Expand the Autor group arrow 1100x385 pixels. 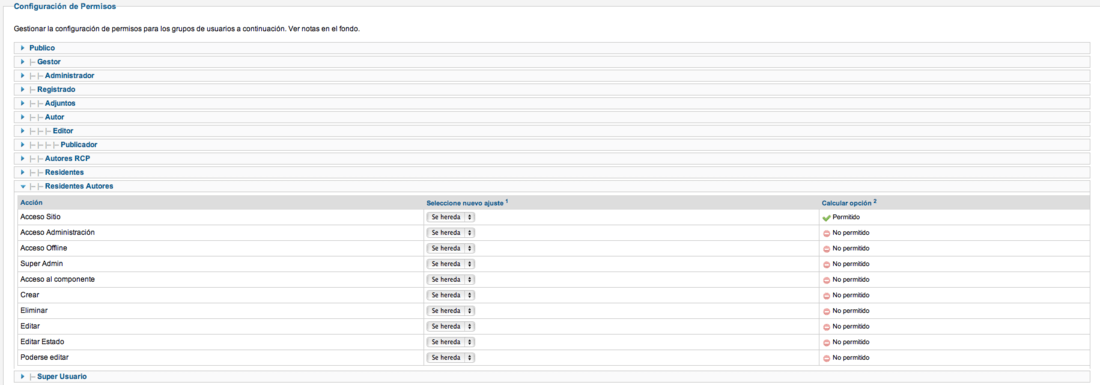(23, 117)
